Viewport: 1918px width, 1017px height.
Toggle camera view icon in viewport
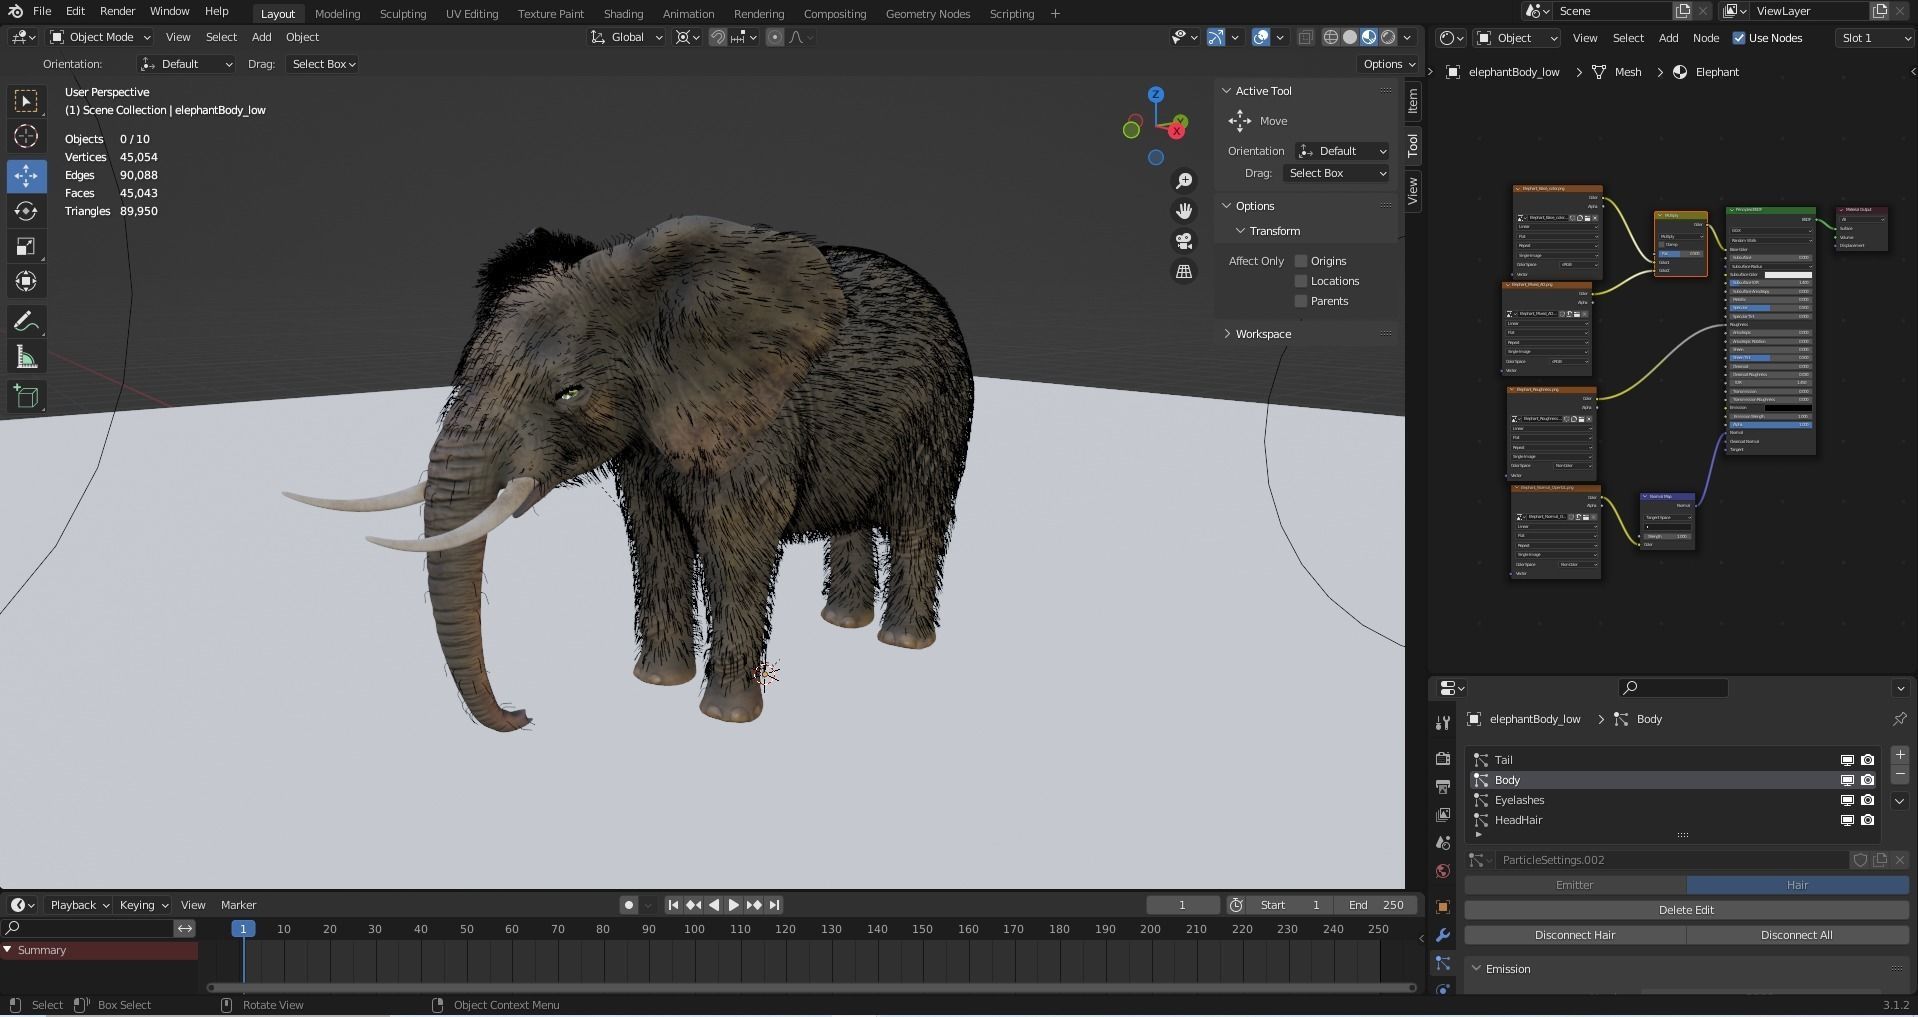1184,241
